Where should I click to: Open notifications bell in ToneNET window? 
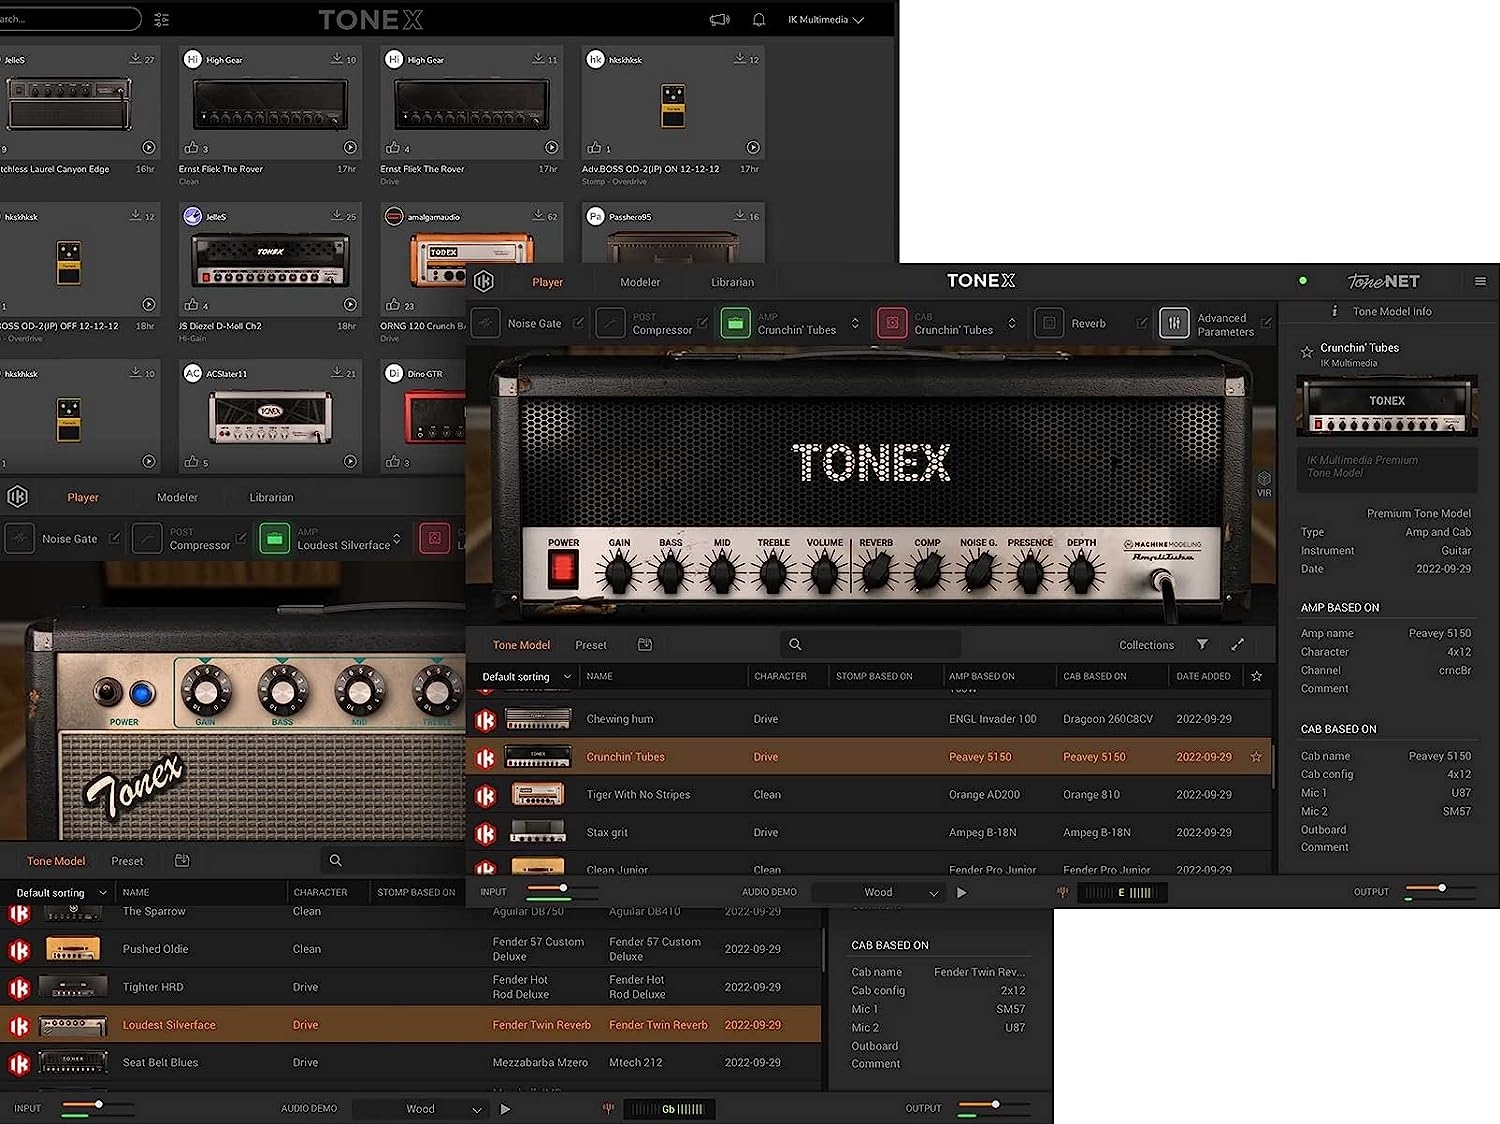pyautogui.click(x=759, y=19)
